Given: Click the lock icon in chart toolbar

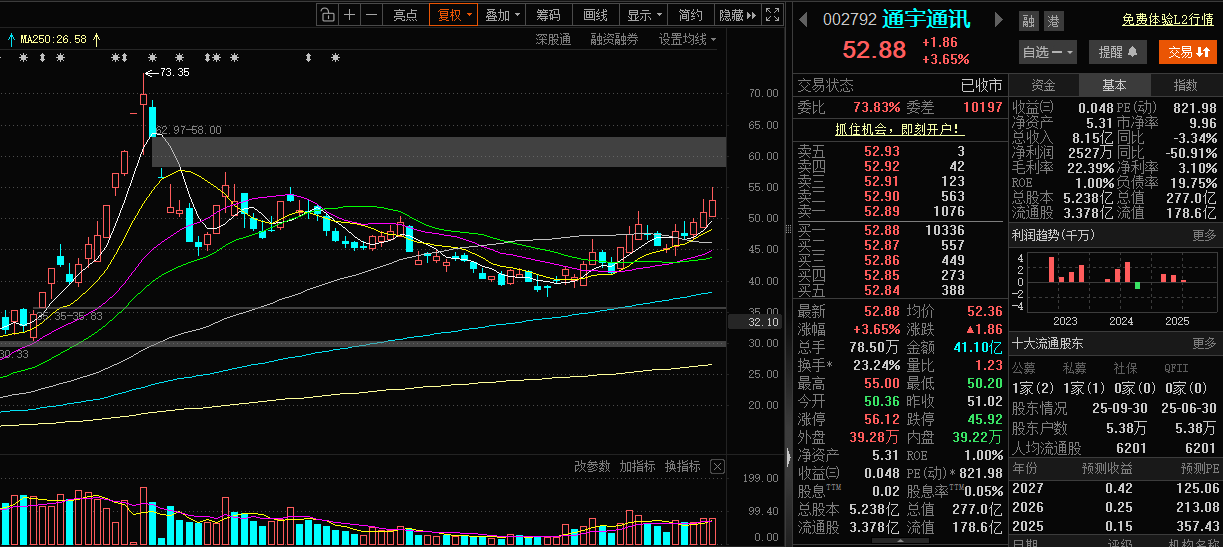Looking at the screenshot, I should coord(327,14).
